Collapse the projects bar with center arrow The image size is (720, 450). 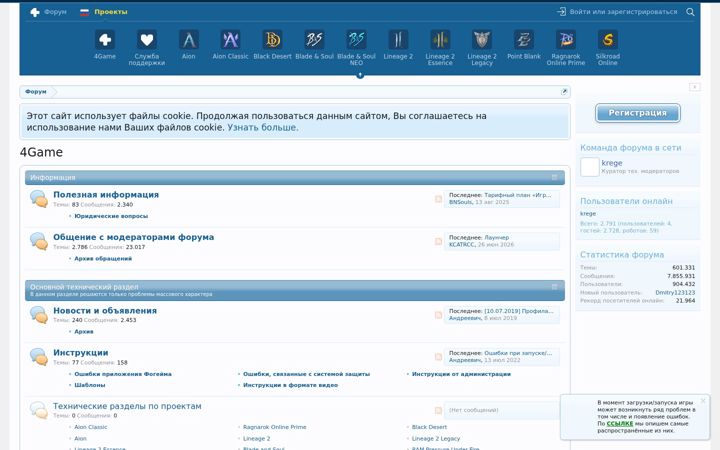(360, 75)
